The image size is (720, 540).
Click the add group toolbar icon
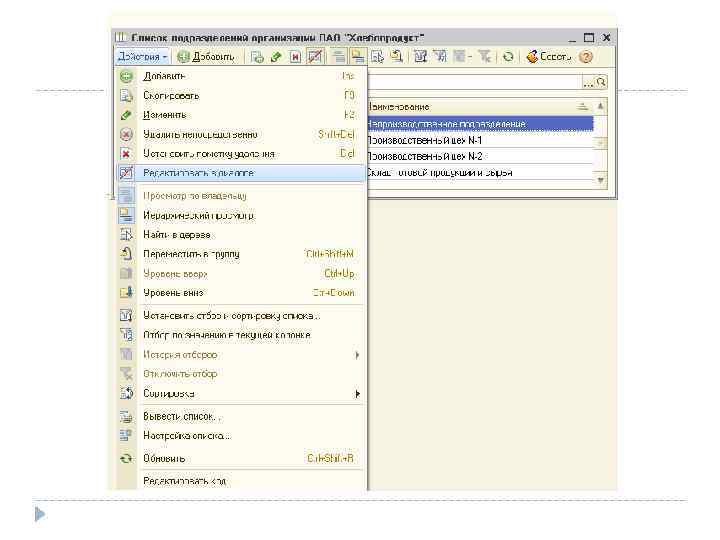(257, 57)
